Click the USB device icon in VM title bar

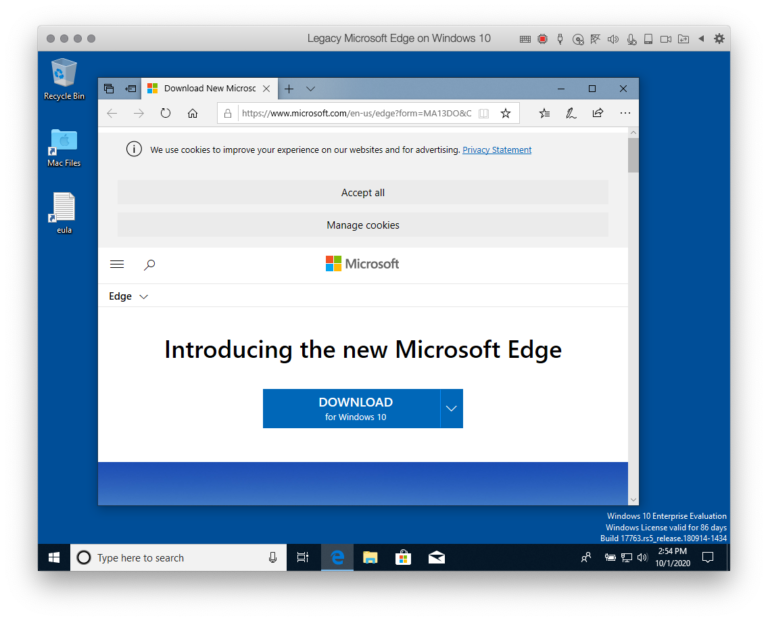point(560,39)
